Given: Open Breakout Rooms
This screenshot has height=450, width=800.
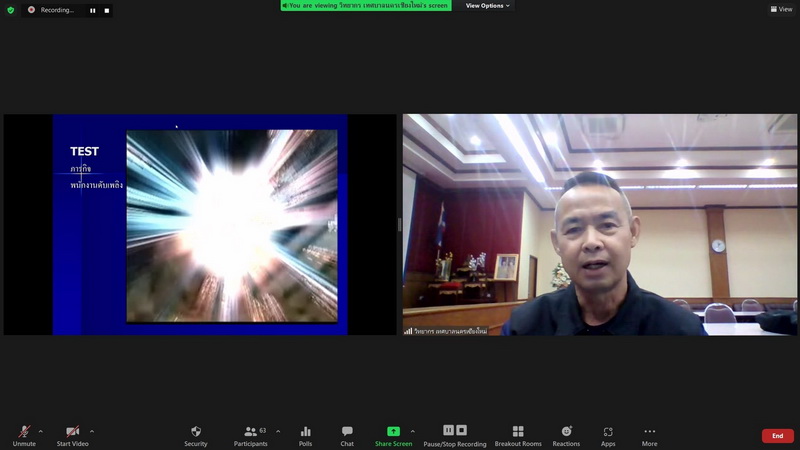Looking at the screenshot, I should click(518, 432).
